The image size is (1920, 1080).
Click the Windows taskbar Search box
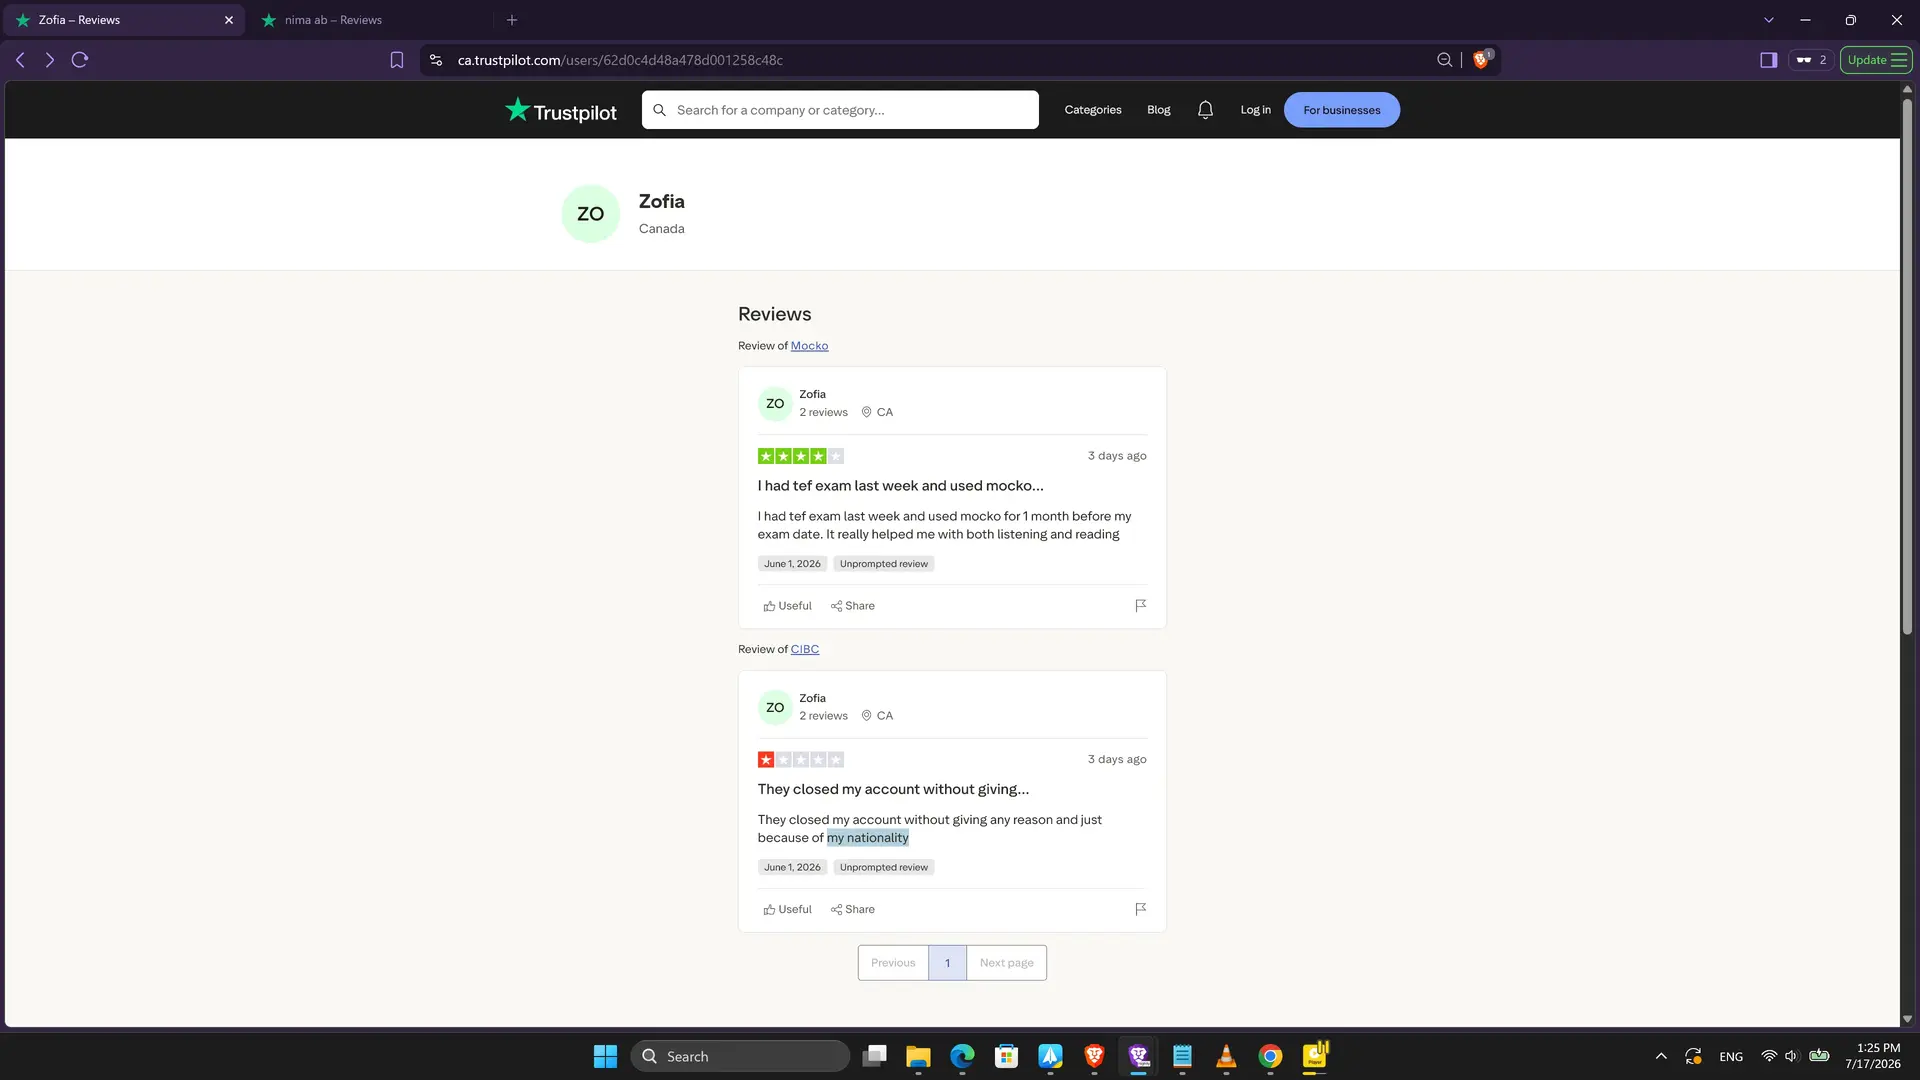740,1056
